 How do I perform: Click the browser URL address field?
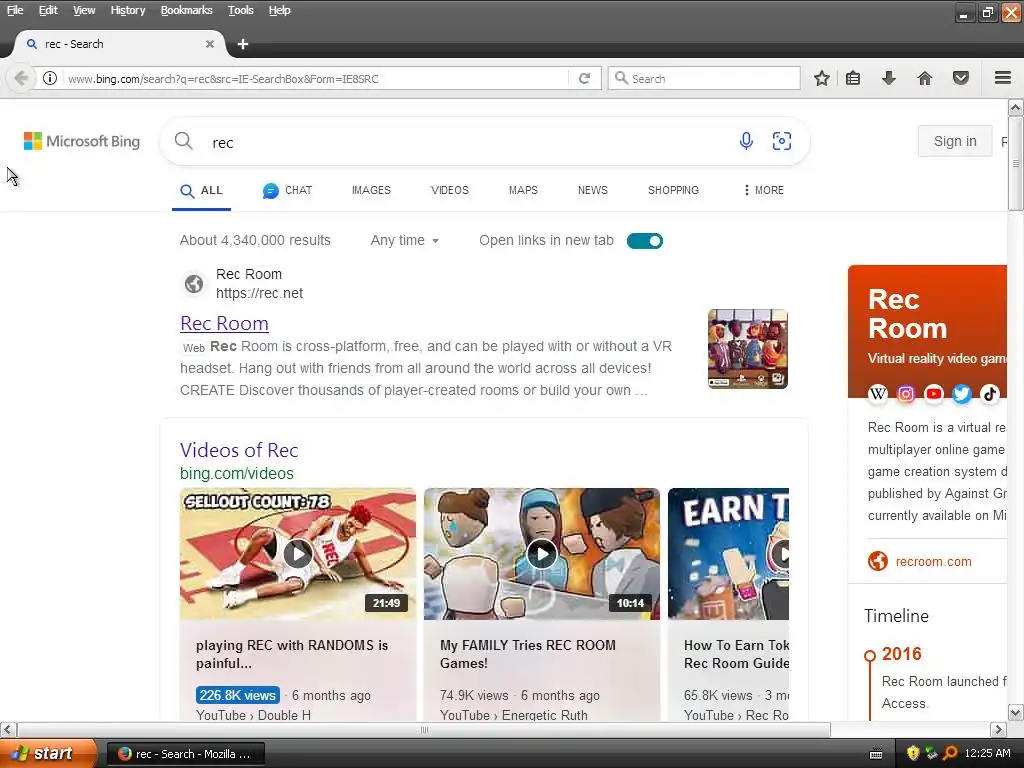pos(317,78)
